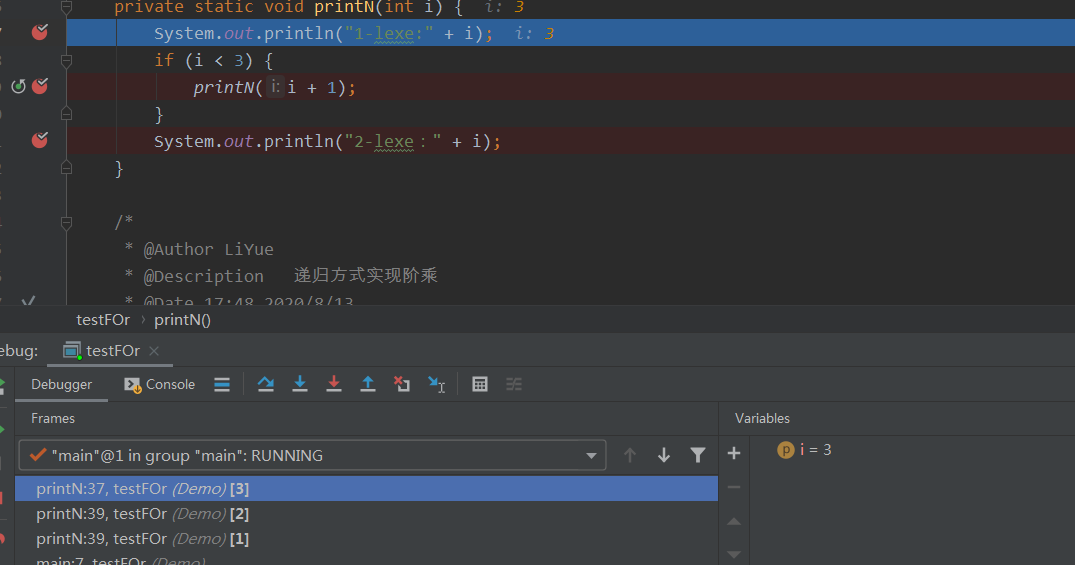Click the @Author LiYue comment text
The width and height of the screenshot is (1075, 565).
pyautogui.click(x=208, y=250)
